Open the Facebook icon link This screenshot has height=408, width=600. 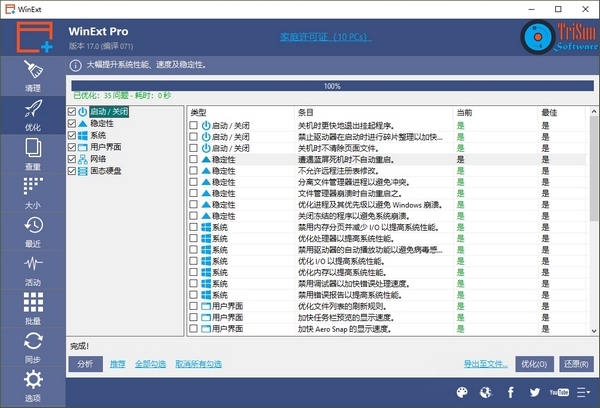[510, 392]
